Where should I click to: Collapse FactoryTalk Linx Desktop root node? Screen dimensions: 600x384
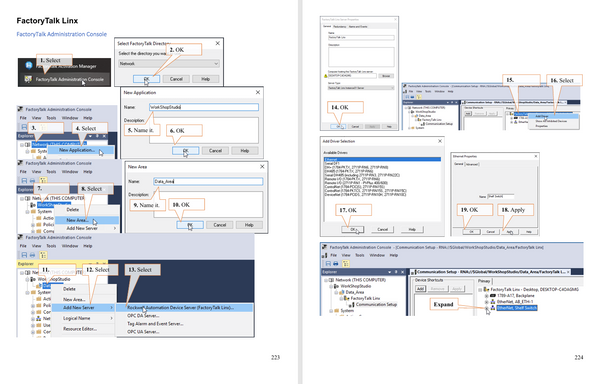[480, 290]
